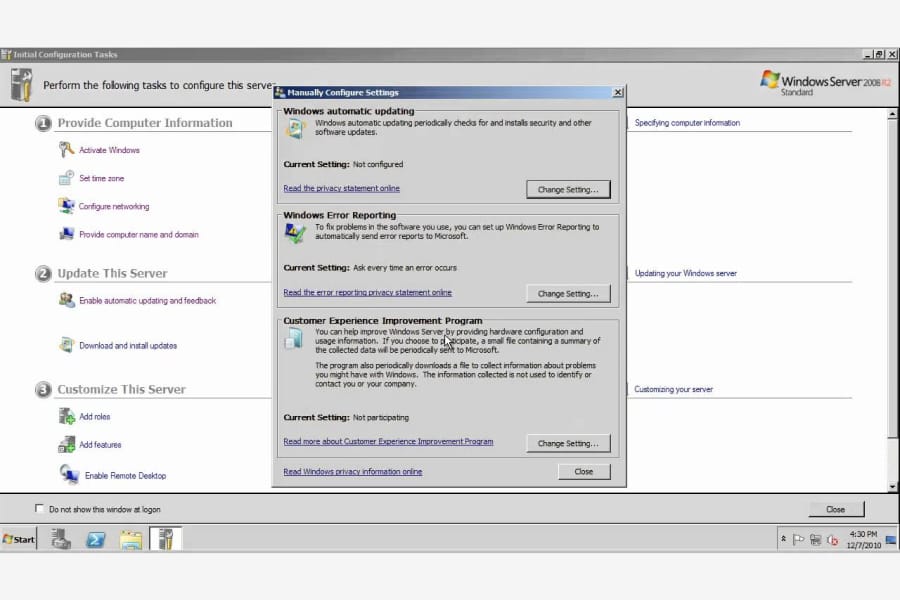This screenshot has width=900, height=600.
Task: Click the 'Provide Computer Information' heading
Action: 145,123
